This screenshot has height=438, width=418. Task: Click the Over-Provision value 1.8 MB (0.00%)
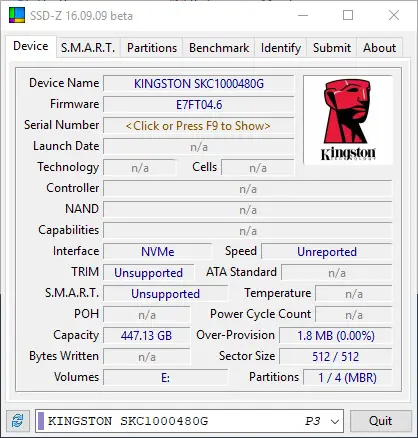point(336,336)
